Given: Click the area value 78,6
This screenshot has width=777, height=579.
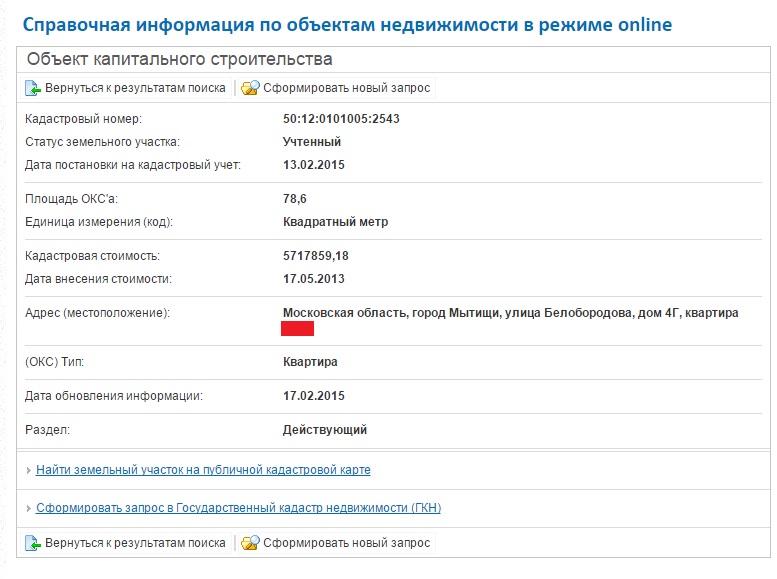Looking at the screenshot, I should tap(295, 199).
